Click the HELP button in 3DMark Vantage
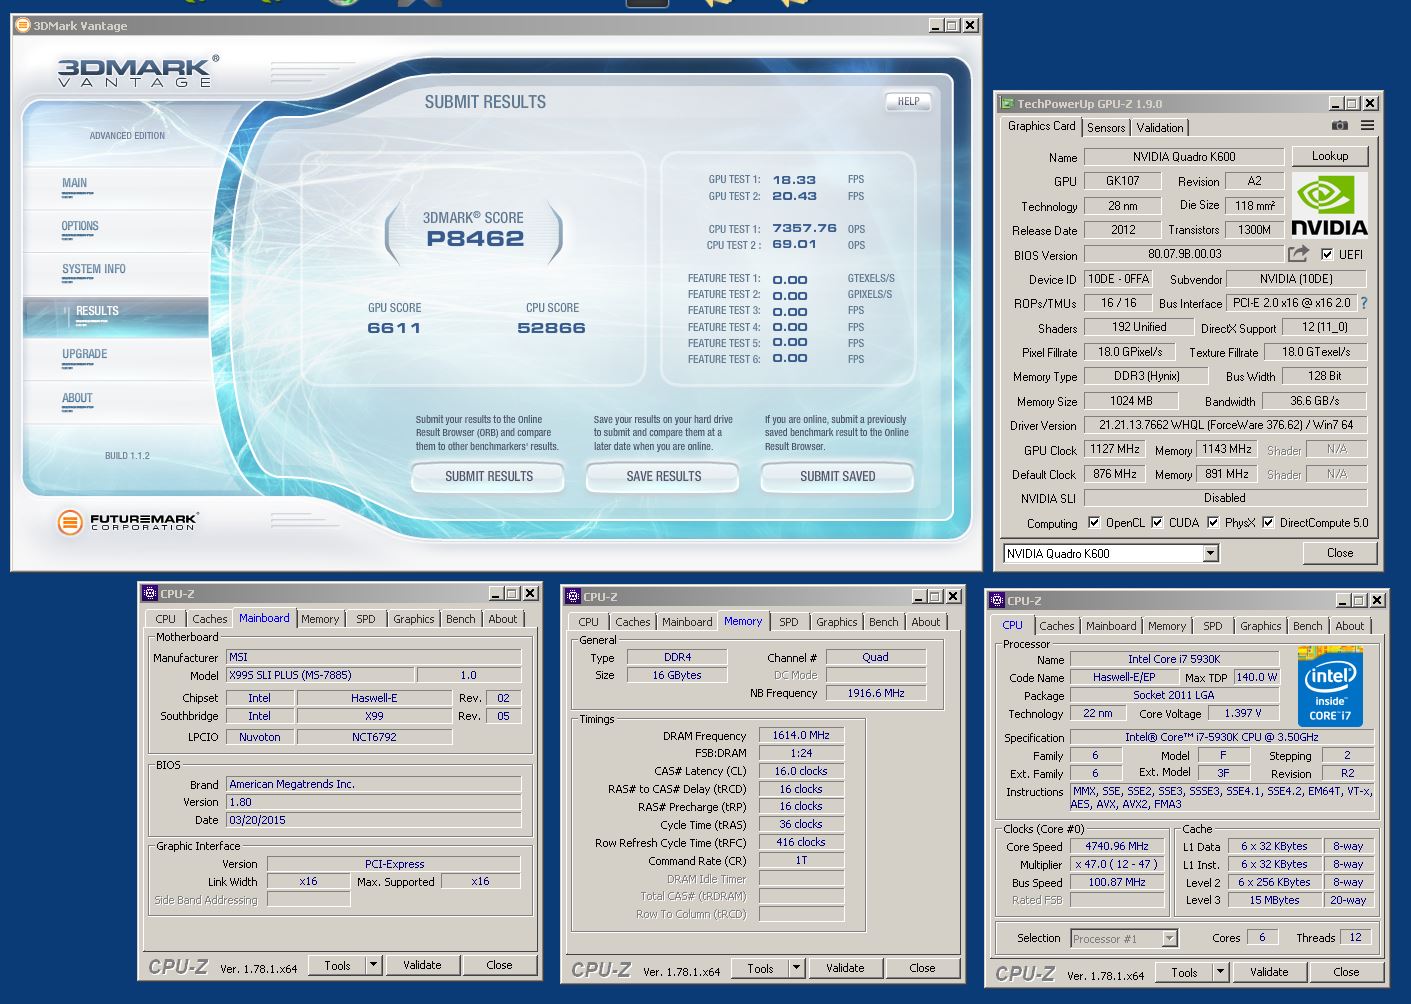 pyautogui.click(x=908, y=101)
